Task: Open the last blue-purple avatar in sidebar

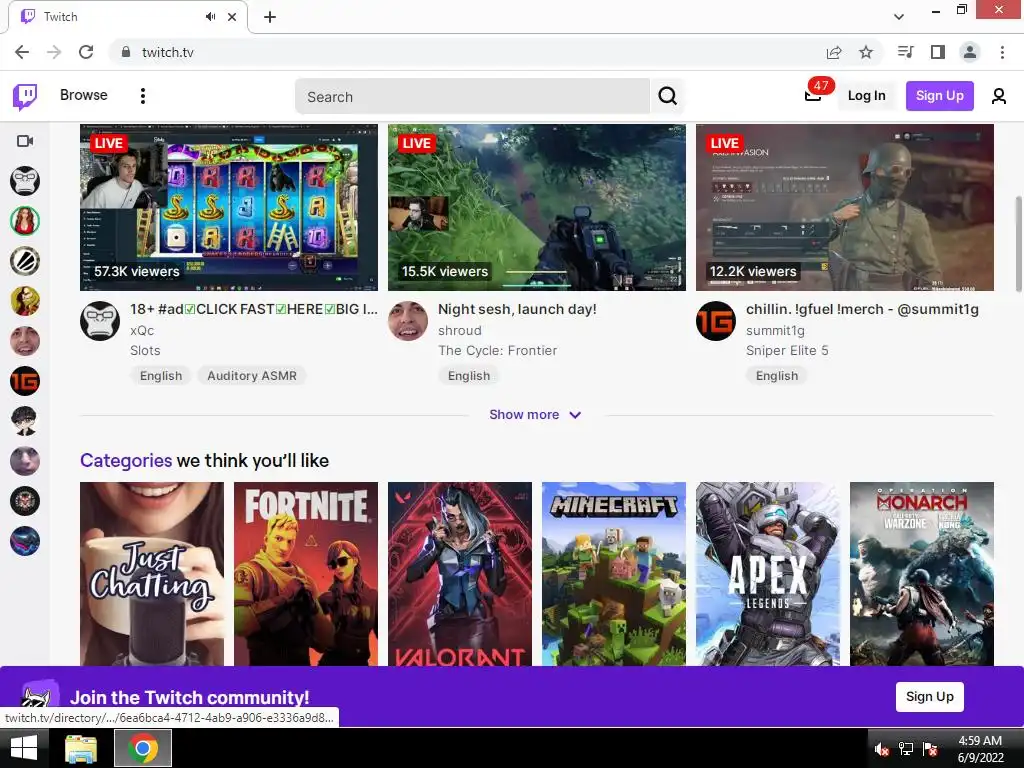Action: pos(25,541)
